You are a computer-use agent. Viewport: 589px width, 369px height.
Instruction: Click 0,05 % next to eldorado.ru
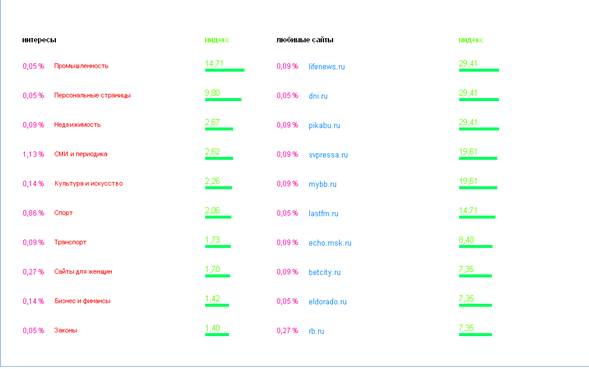click(x=287, y=301)
